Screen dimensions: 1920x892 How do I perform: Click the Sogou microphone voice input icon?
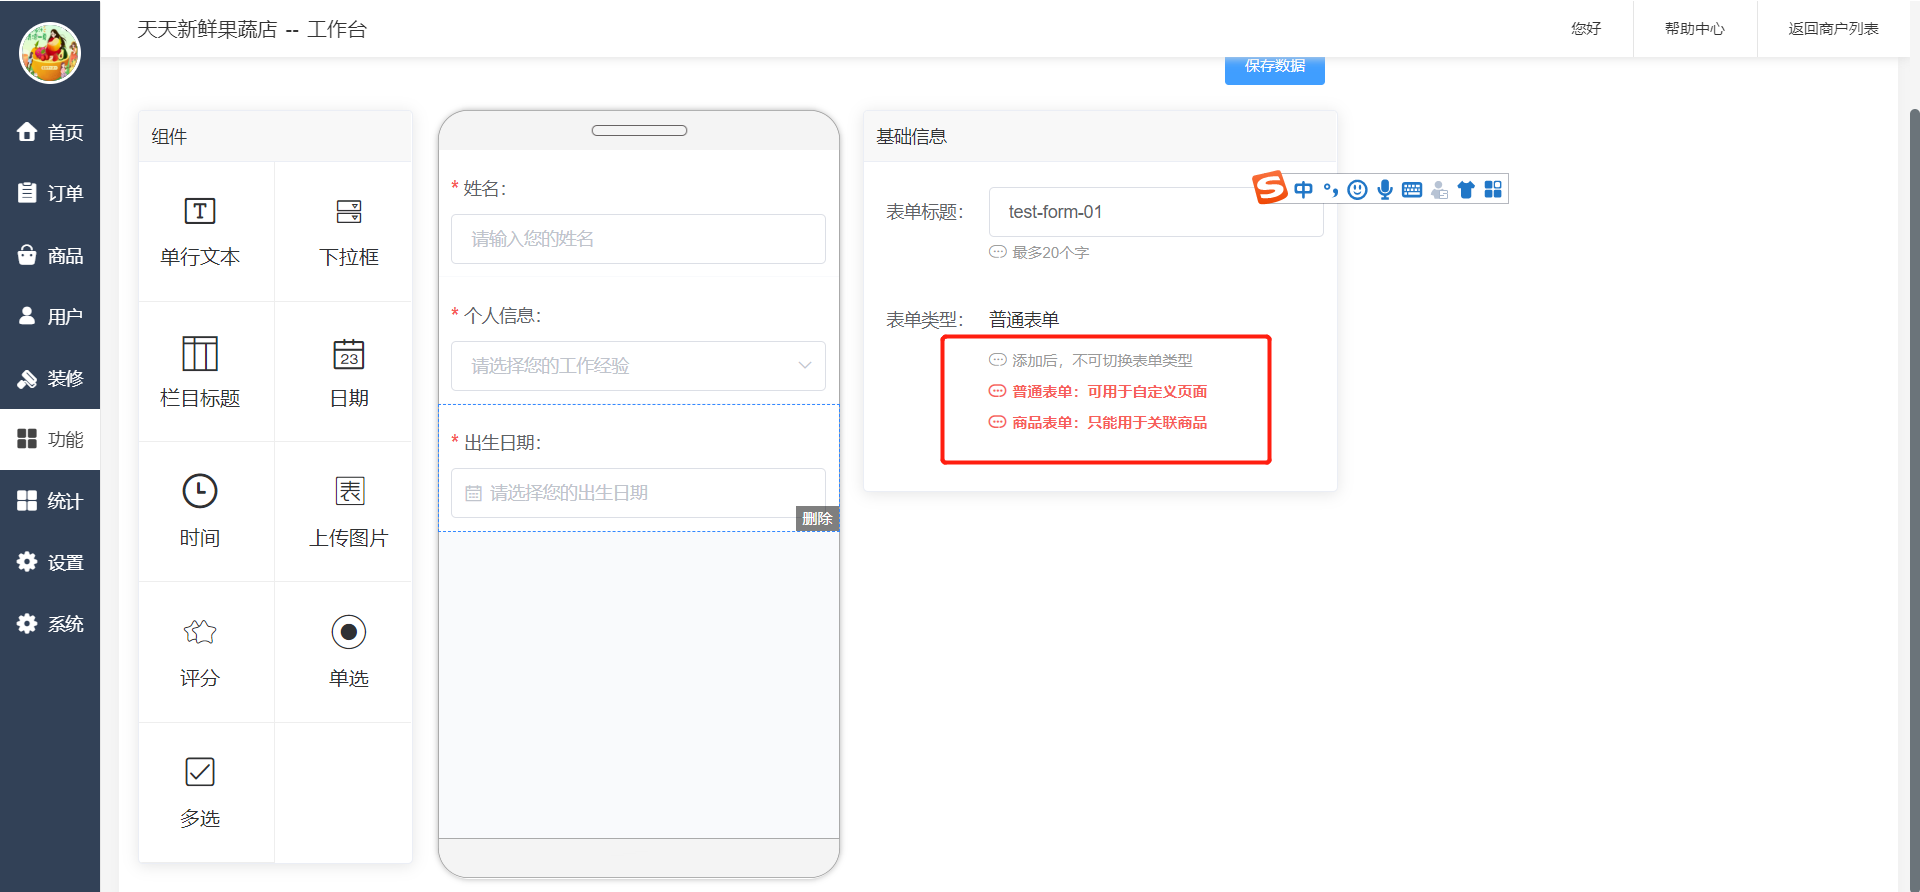coord(1384,190)
